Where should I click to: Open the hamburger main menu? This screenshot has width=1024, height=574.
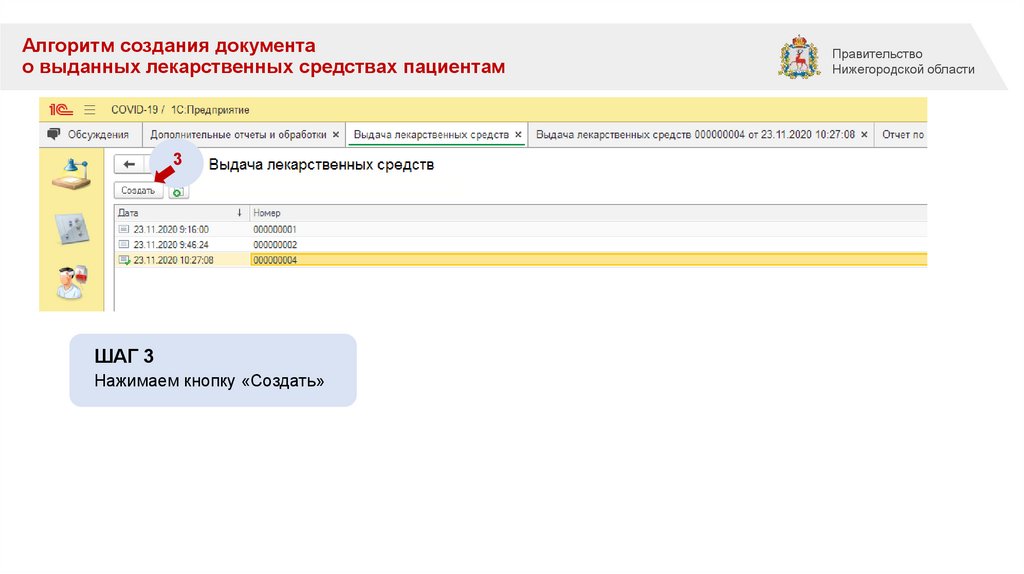89,110
